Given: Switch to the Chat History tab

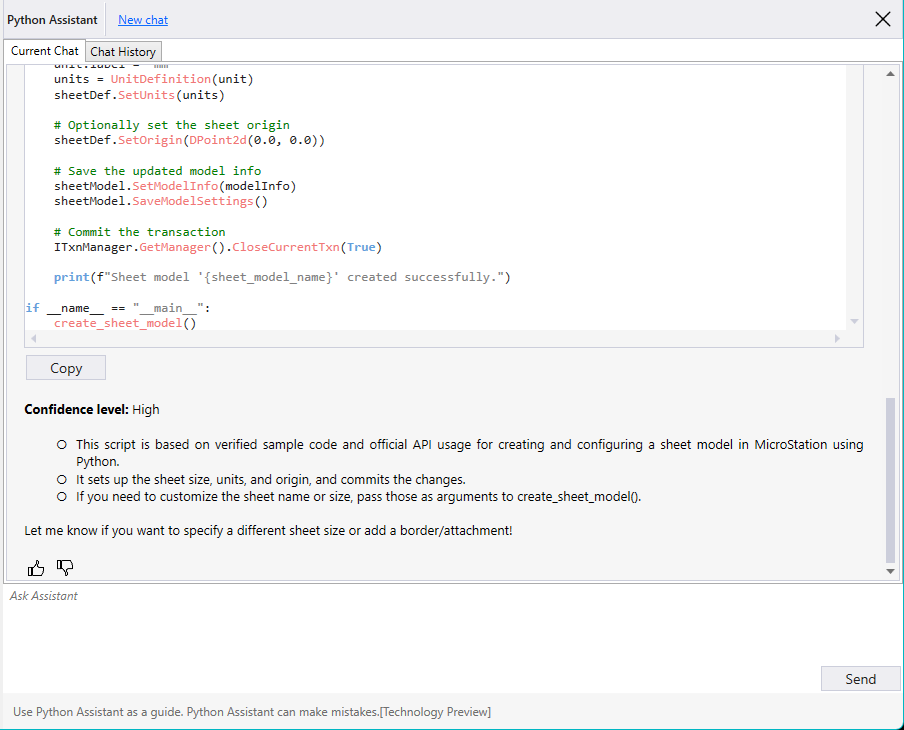Looking at the screenshot, I should pos(123,52).
